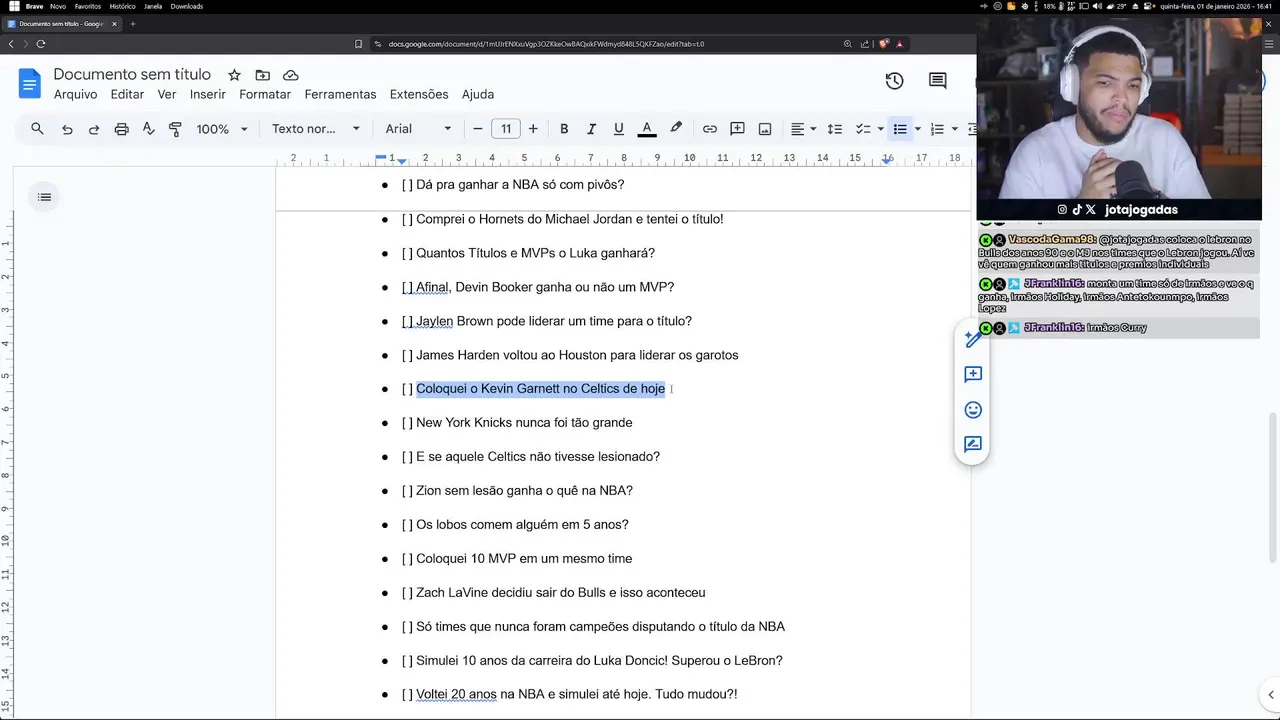Open the move document folder icon
Screen dimensions: 1280x720
(x=262, y=75)
